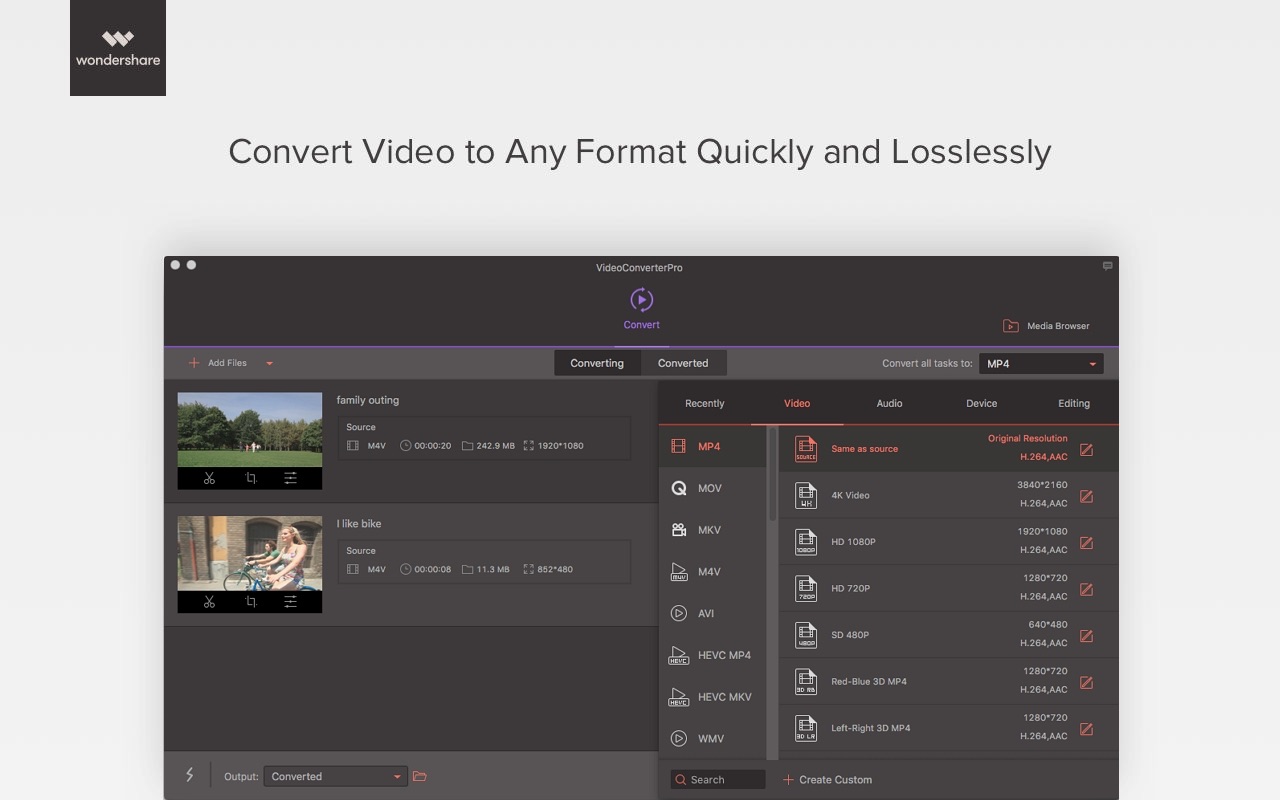This screenshot has height=800, width=1280.
Task: Select the M4V format
Action: coord(713,572)
